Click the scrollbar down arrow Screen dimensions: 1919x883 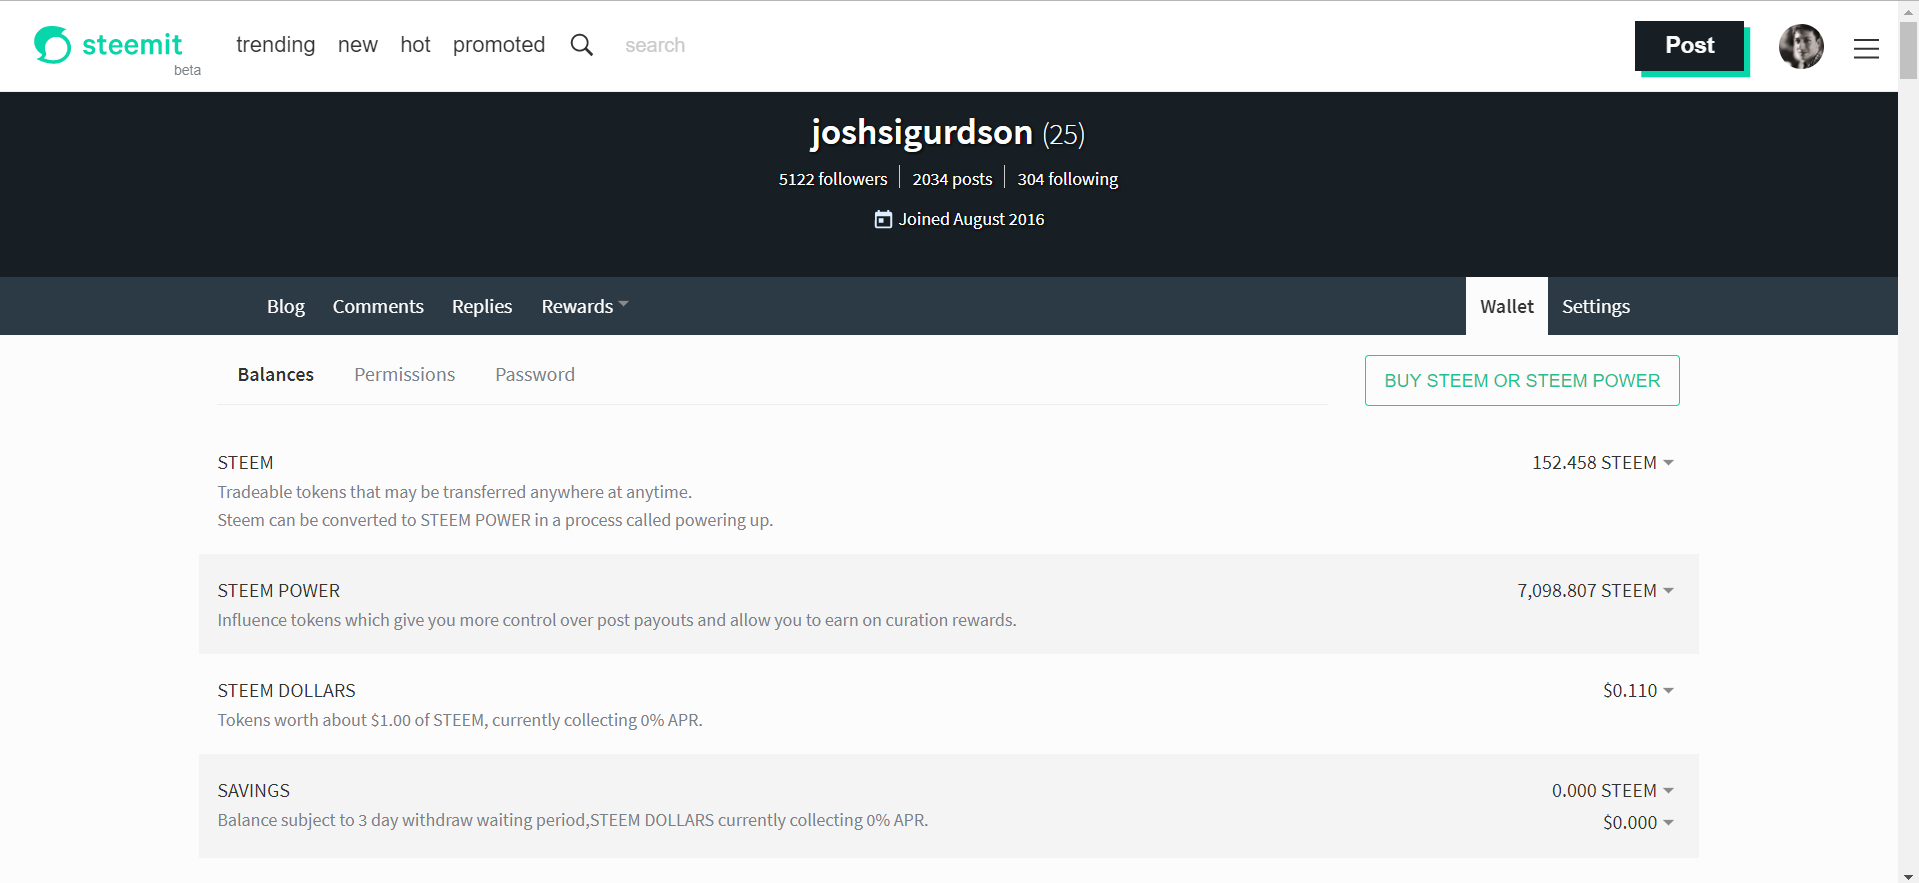coord(1909,875)
